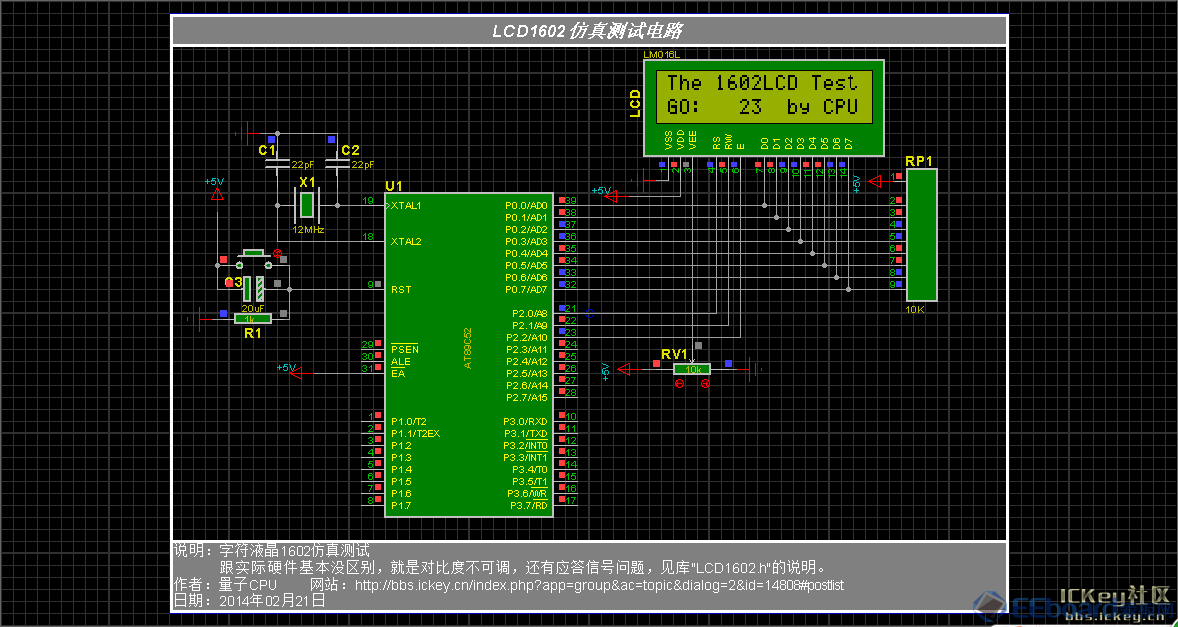The height and width of the screenshot is (627, 1178).
Task: Select capacitor C2 22pF symbol
Action: pyautogui.click(x=337, y=162)
